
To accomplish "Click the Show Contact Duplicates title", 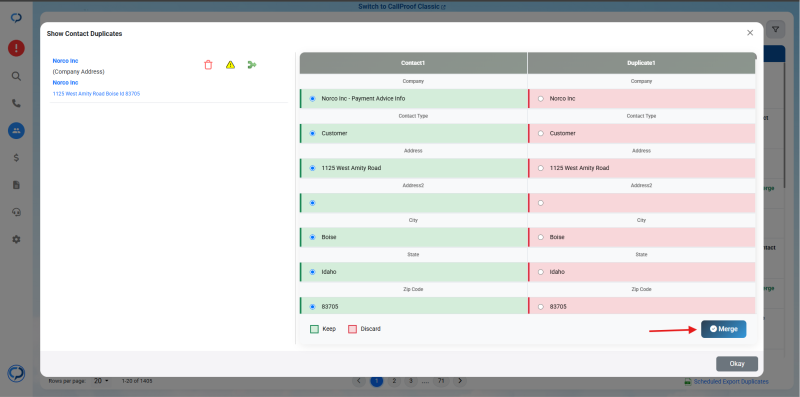I will (x=84, y=34).
